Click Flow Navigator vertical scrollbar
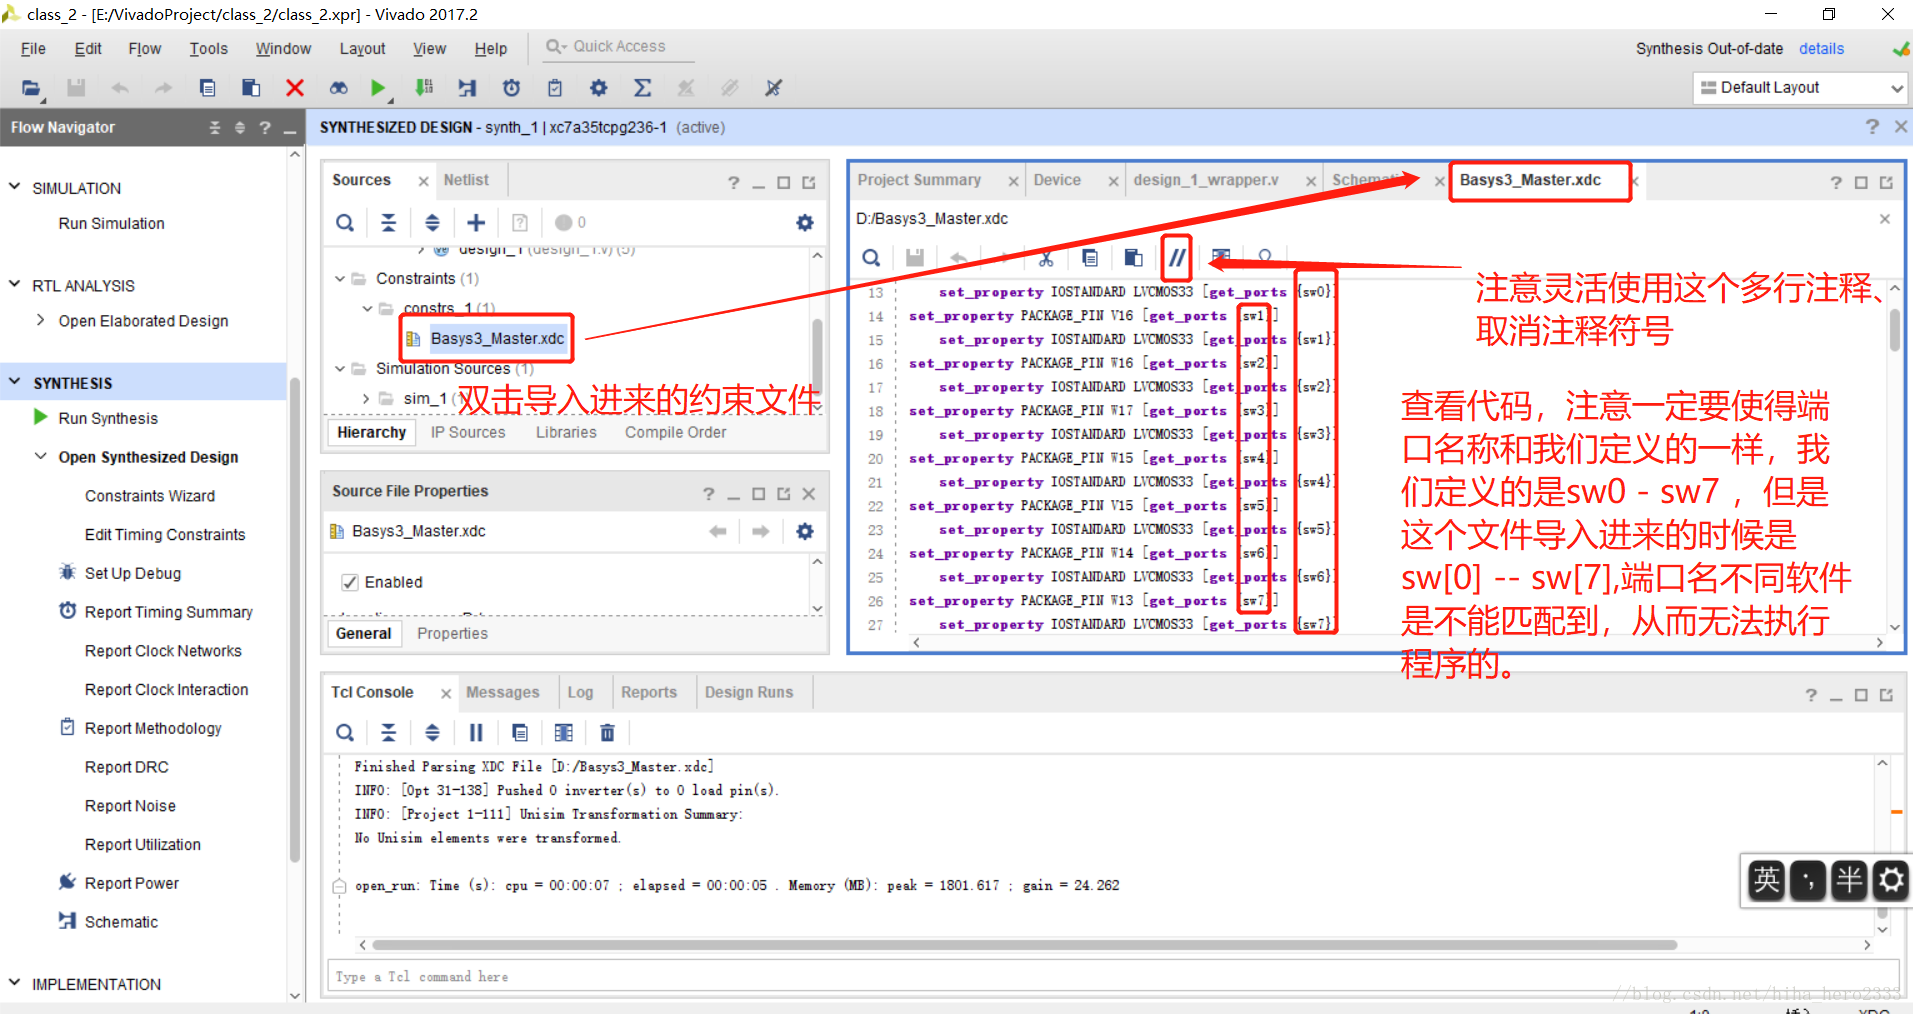The height and width of the screenshot is (1014, 1913). click(294, 620)
